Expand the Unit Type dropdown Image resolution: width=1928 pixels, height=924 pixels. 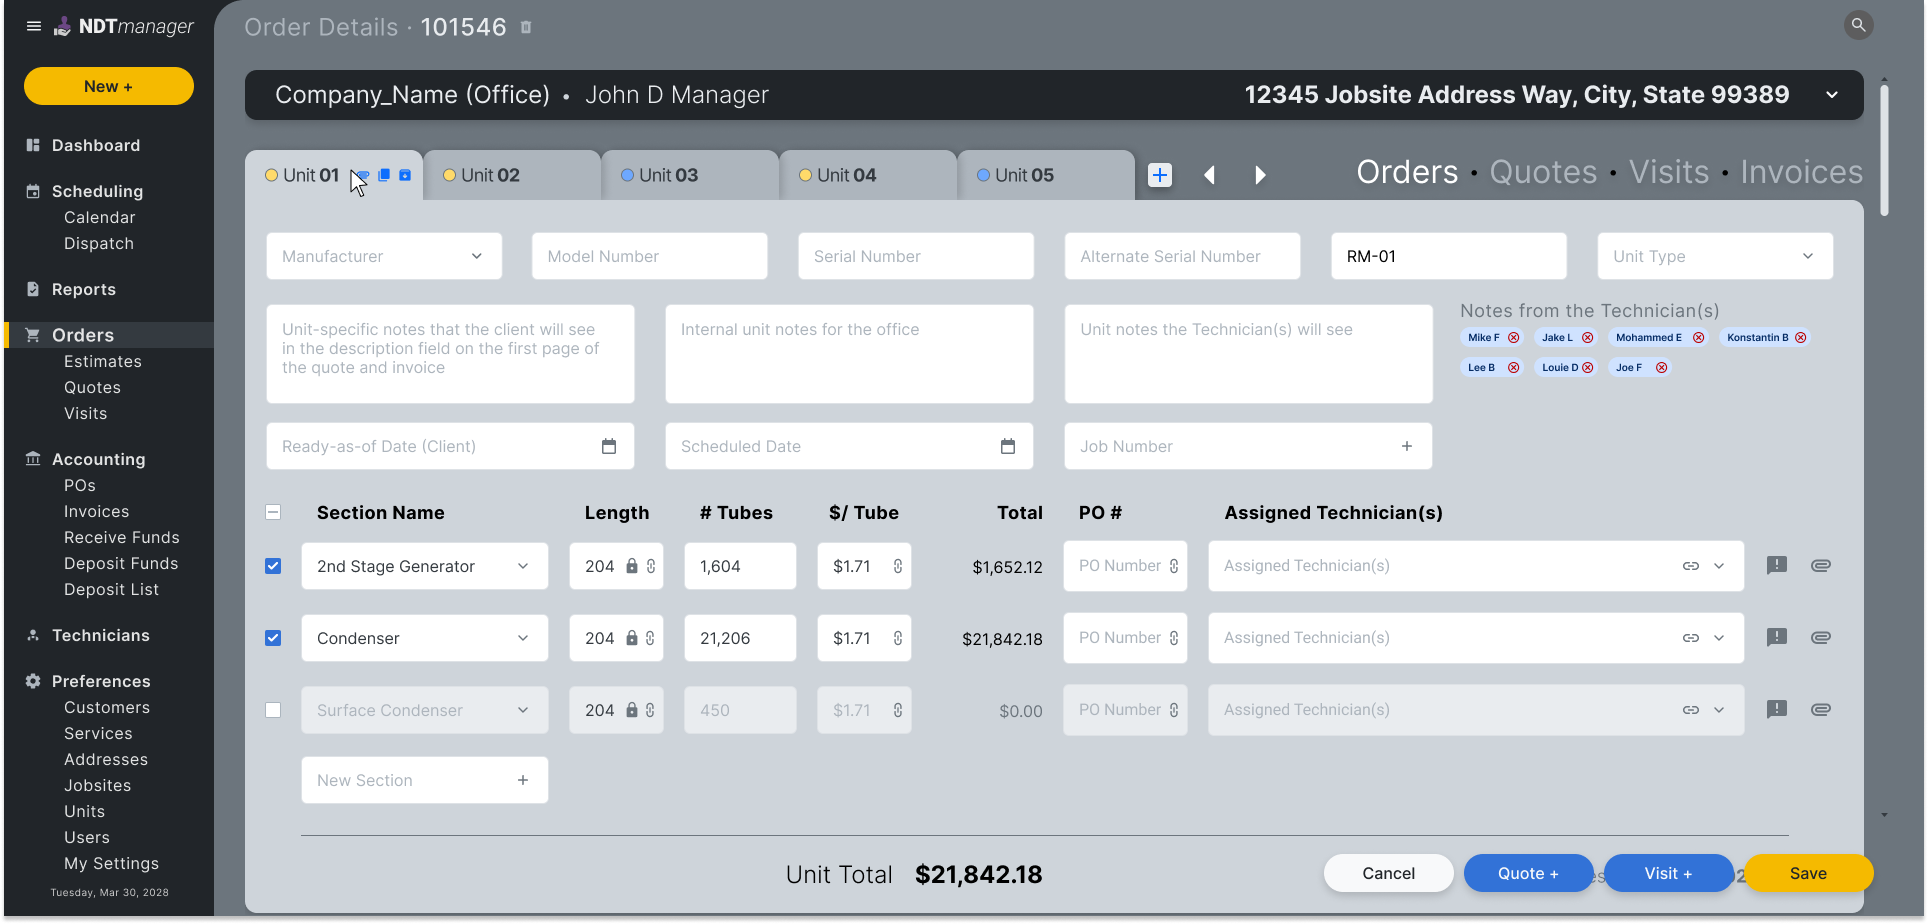pos(1715,256)
